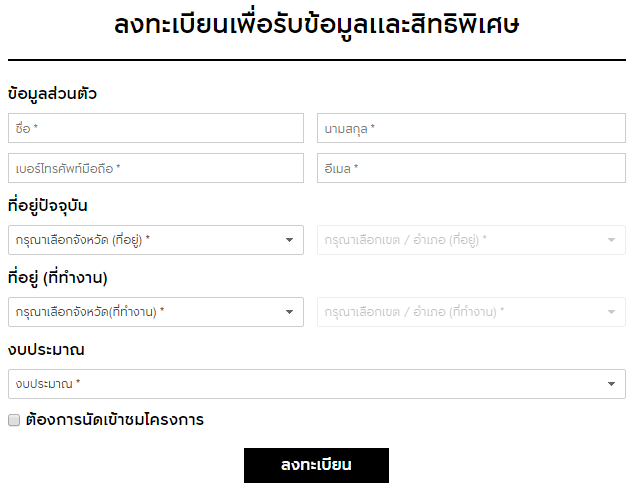
Task: Click the arrow icon on home province dropdown
Action: pyautogui.click(x=289, y=240)
